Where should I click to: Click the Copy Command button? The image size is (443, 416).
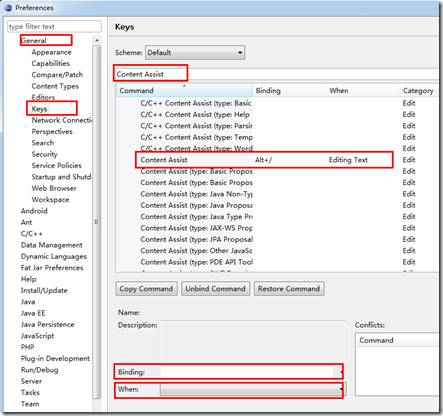coord(146,289)
